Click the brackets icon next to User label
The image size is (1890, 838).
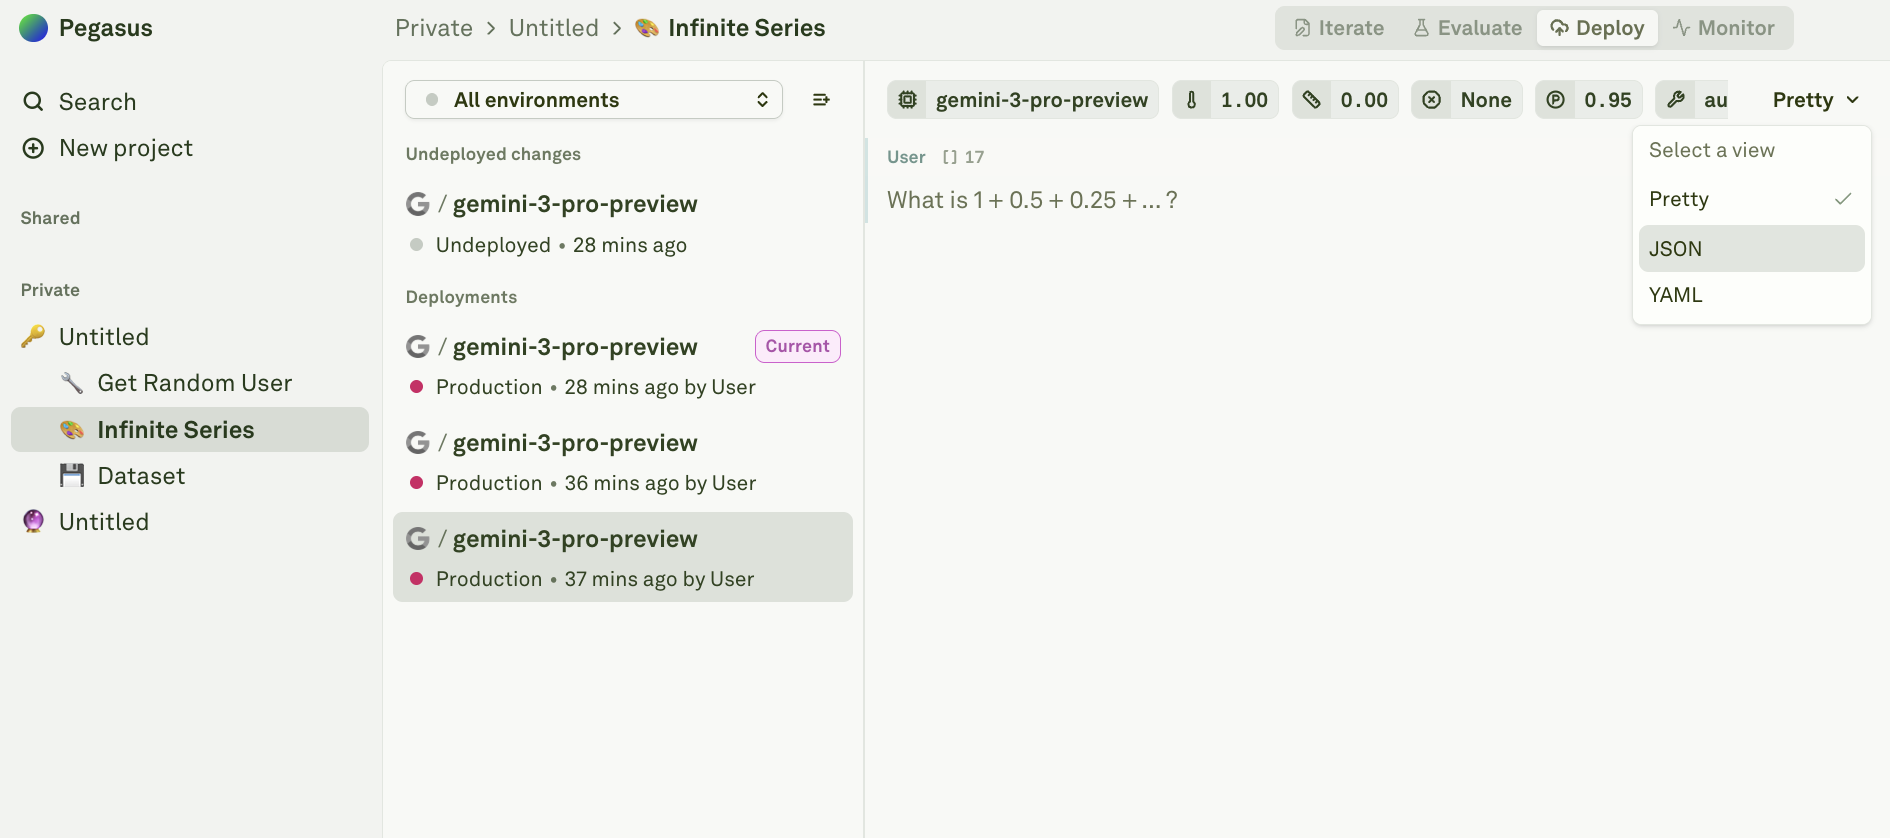coord(949,157)
